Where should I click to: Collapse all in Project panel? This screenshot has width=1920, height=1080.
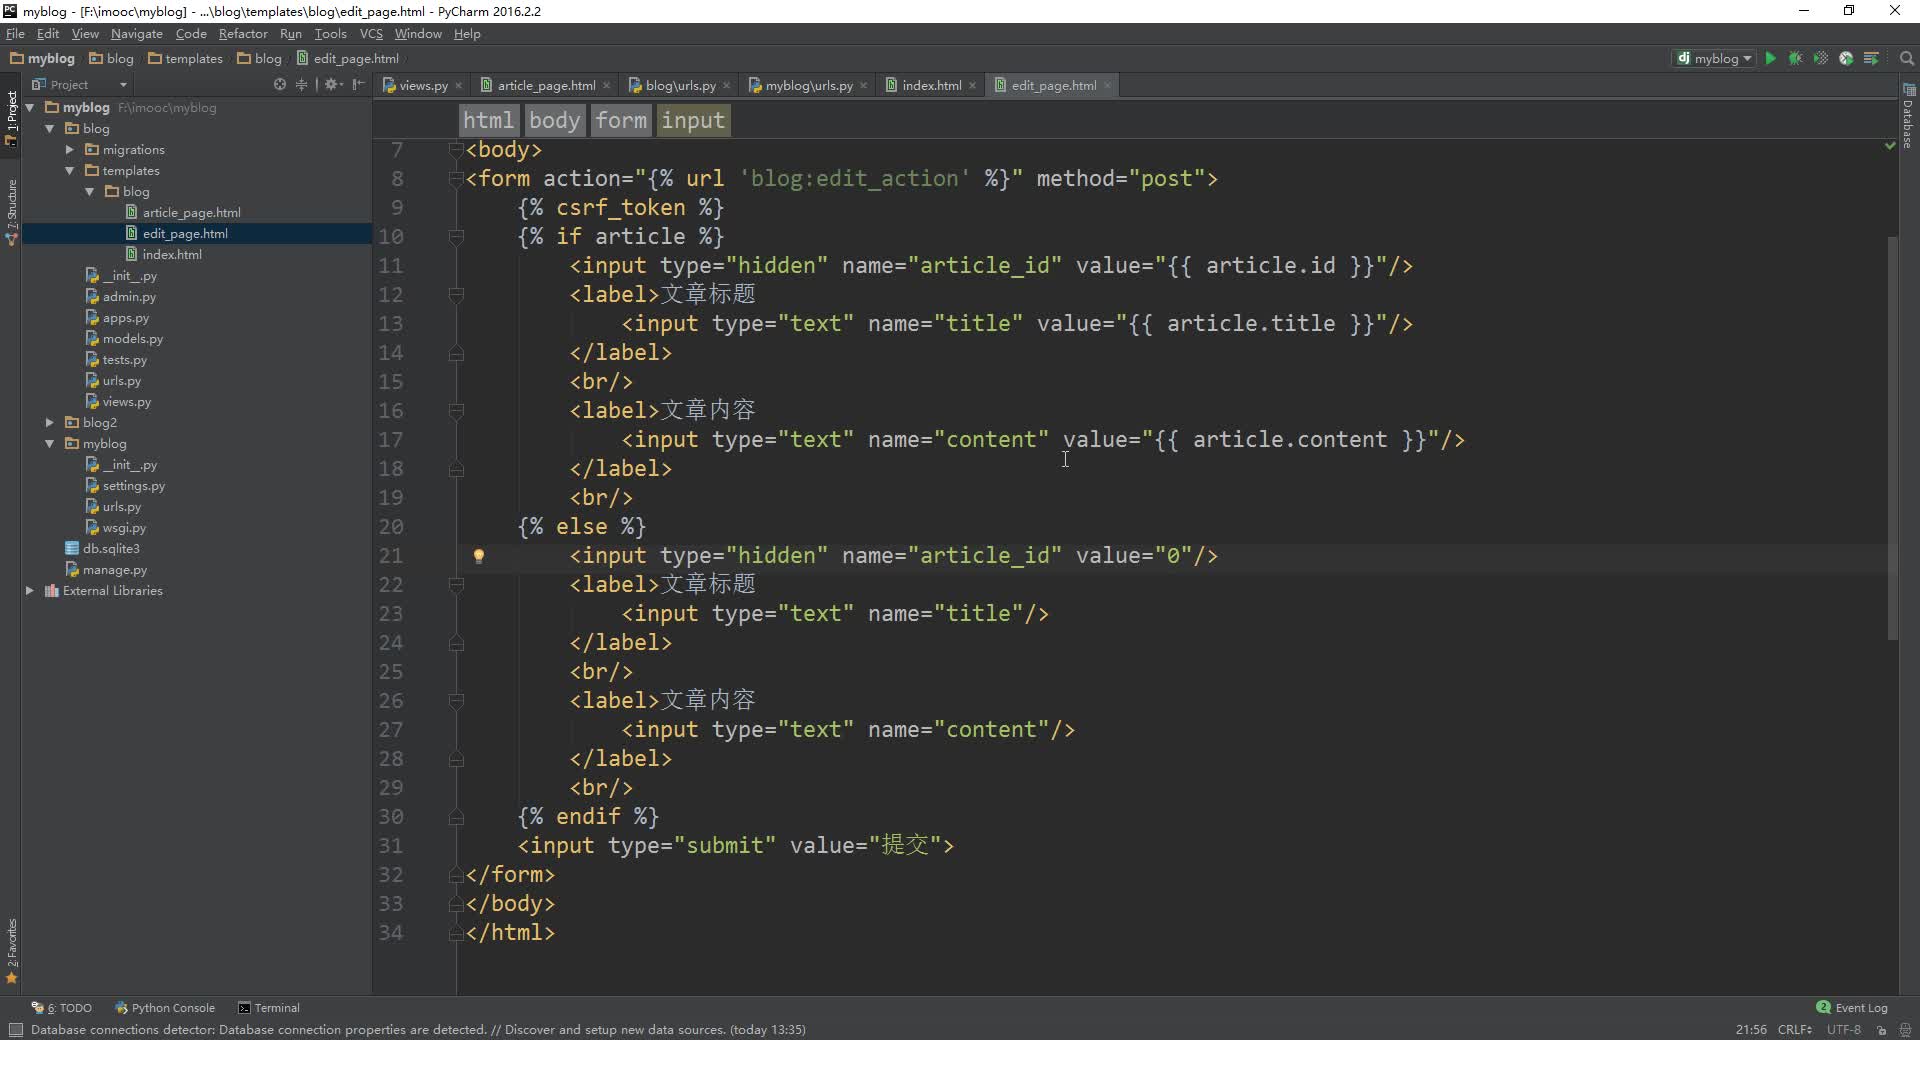(301, 84)
